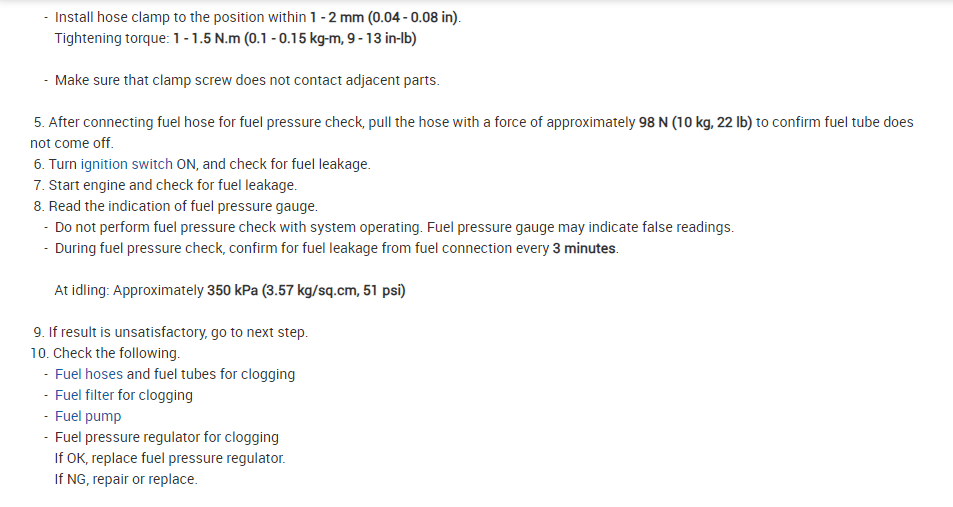Click step 7 "Start engine" line
Viewport: 953px width, 507px height.
165,185
